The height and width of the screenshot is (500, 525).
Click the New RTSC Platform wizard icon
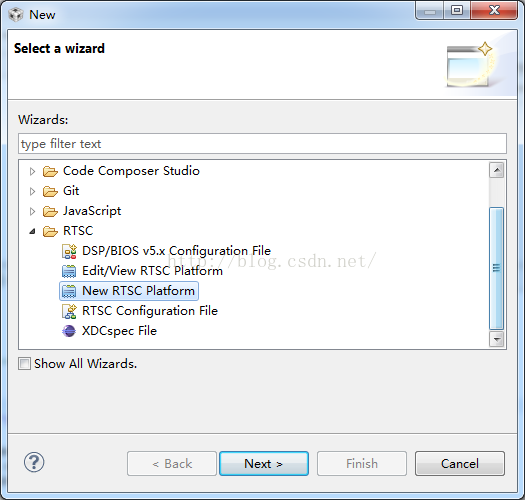point(69,291)
